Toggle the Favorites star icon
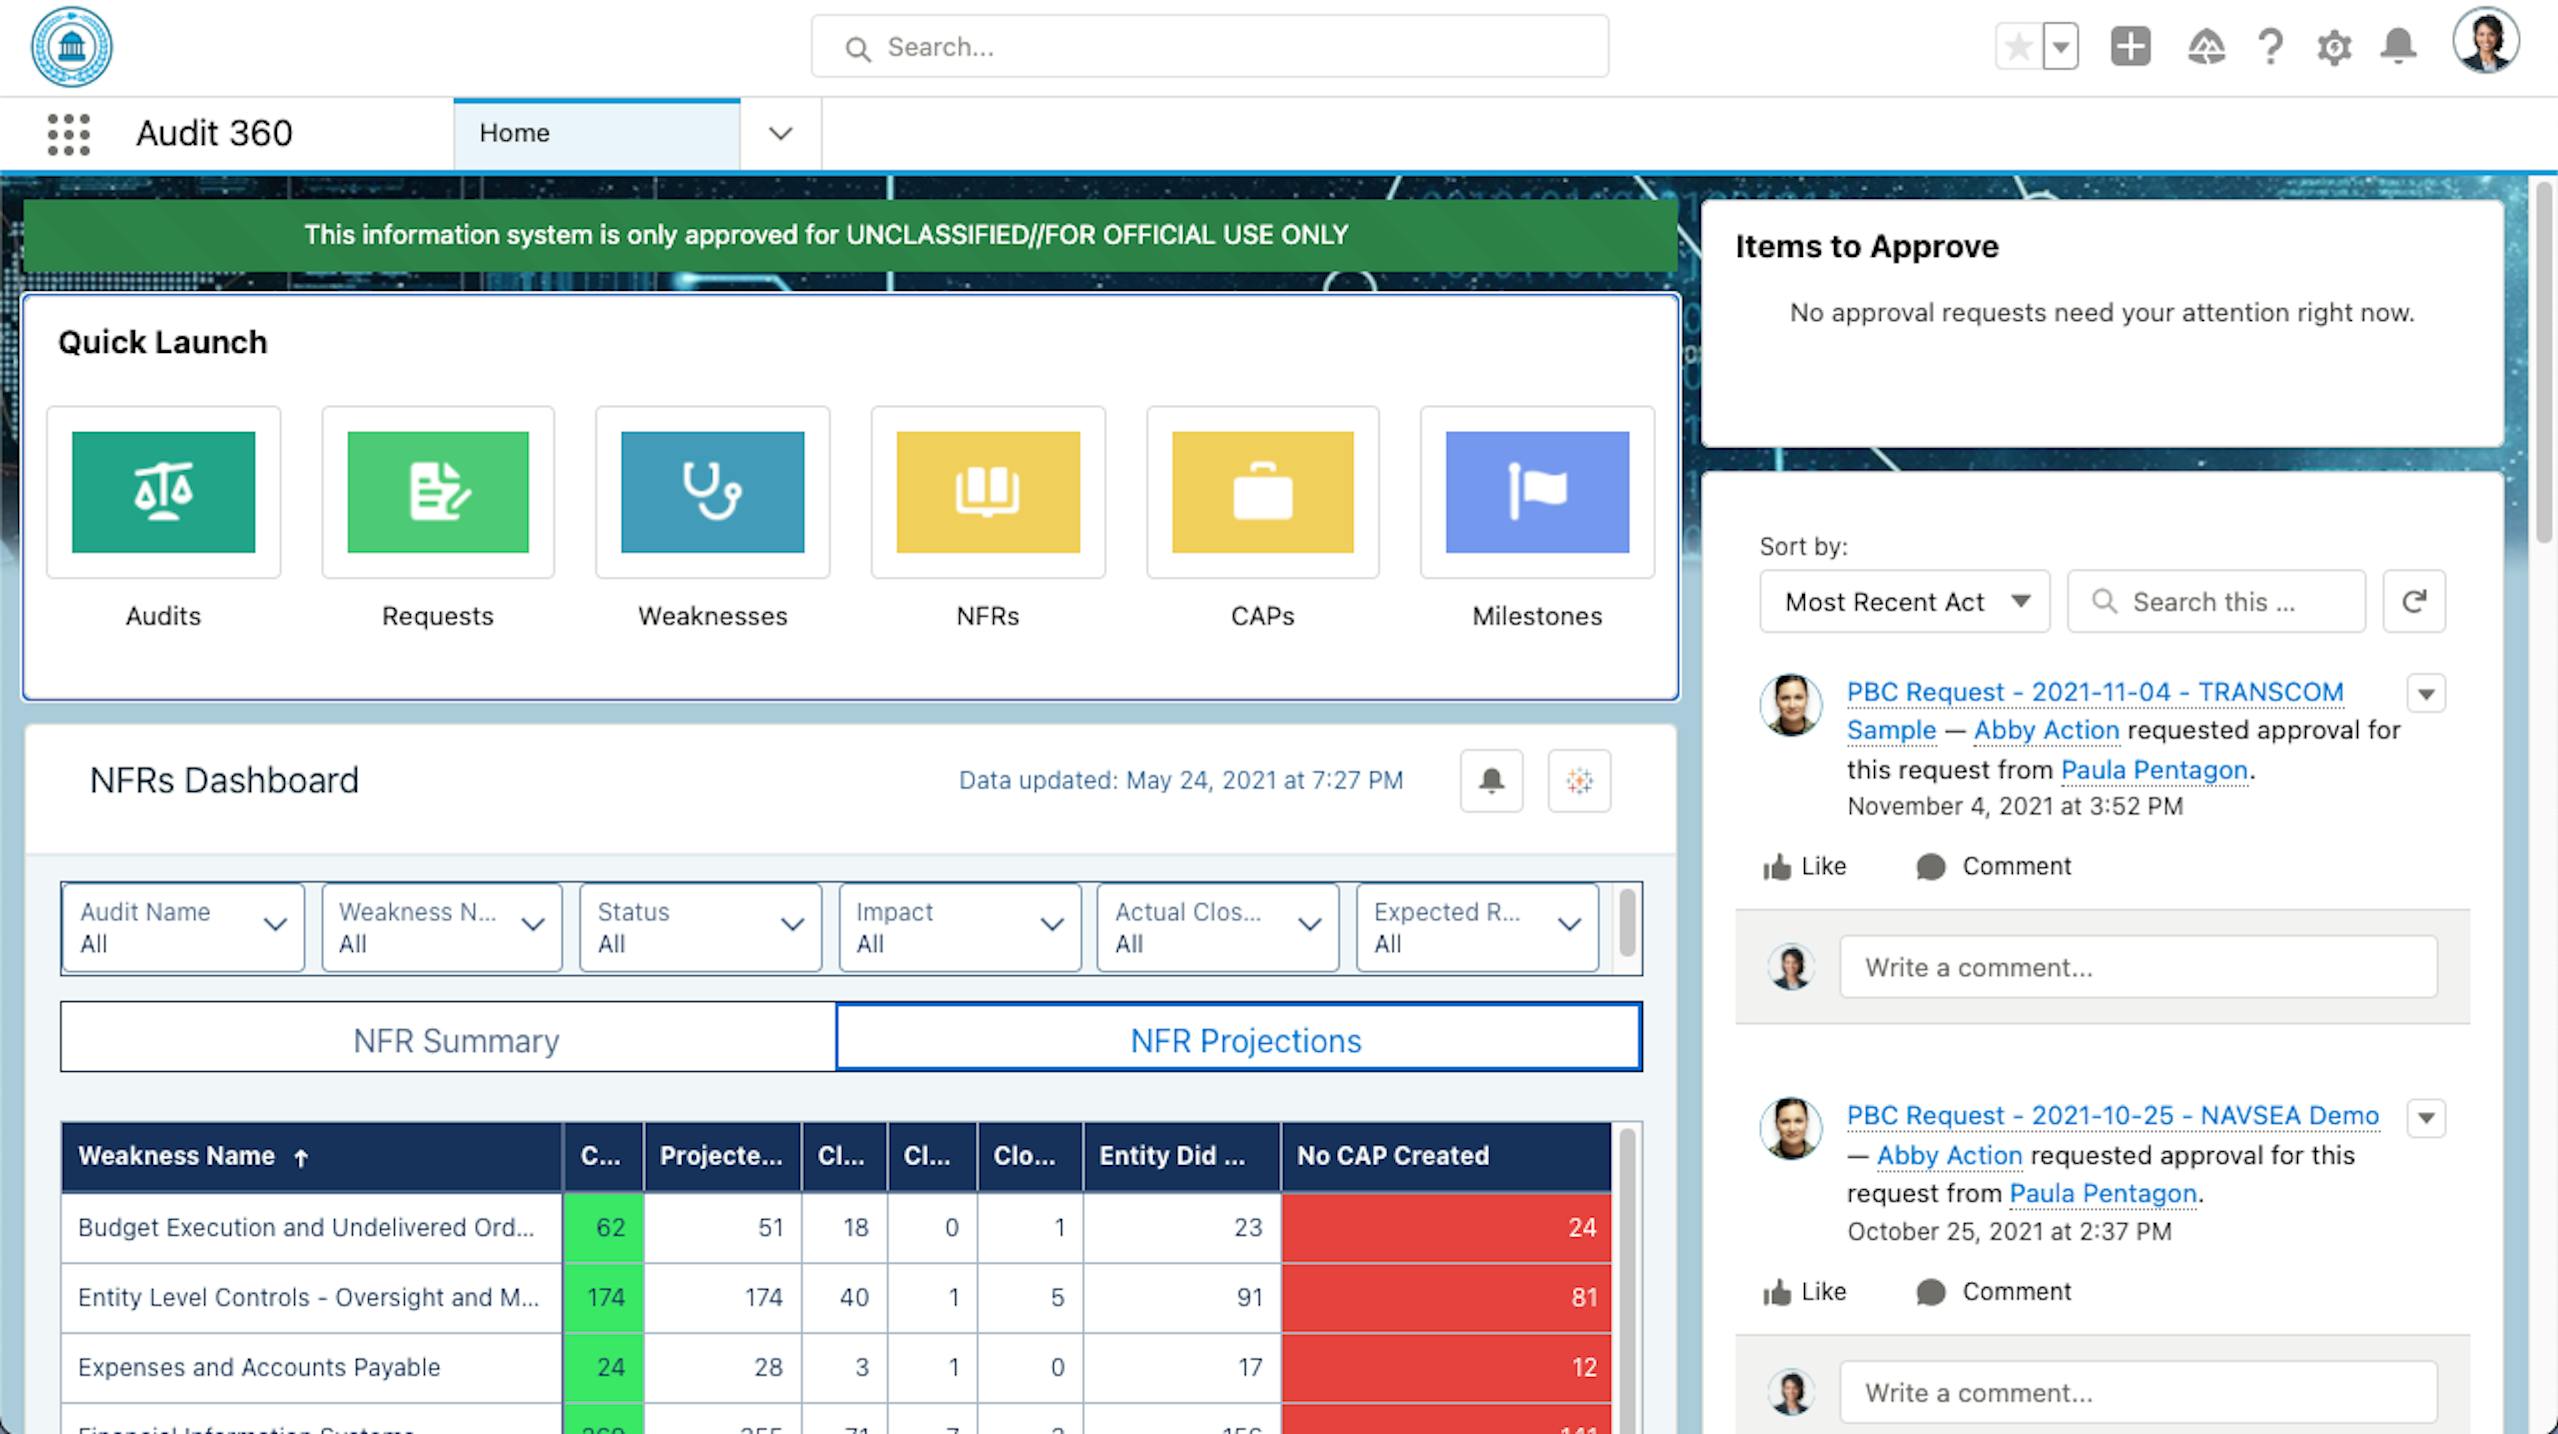Viewport: 2558px width, 1434px height. click(2018, 47)
